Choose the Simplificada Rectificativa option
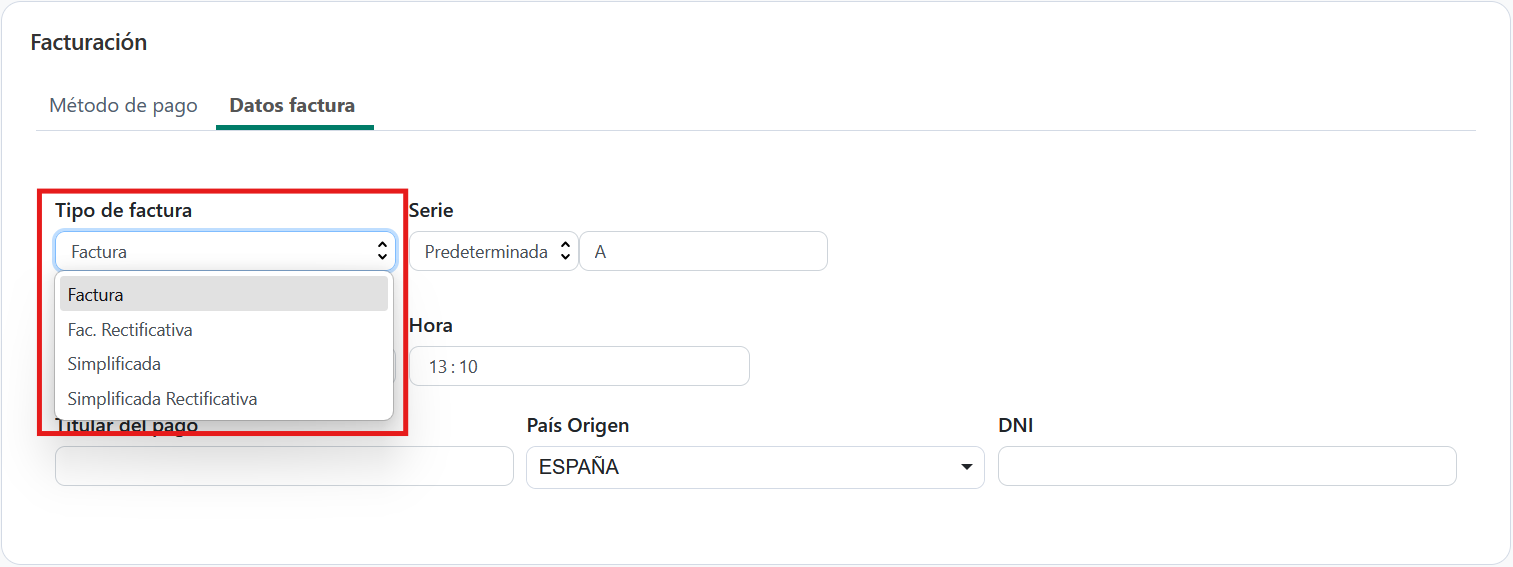This screenshot has height=567, width=1513. [162, 399]
